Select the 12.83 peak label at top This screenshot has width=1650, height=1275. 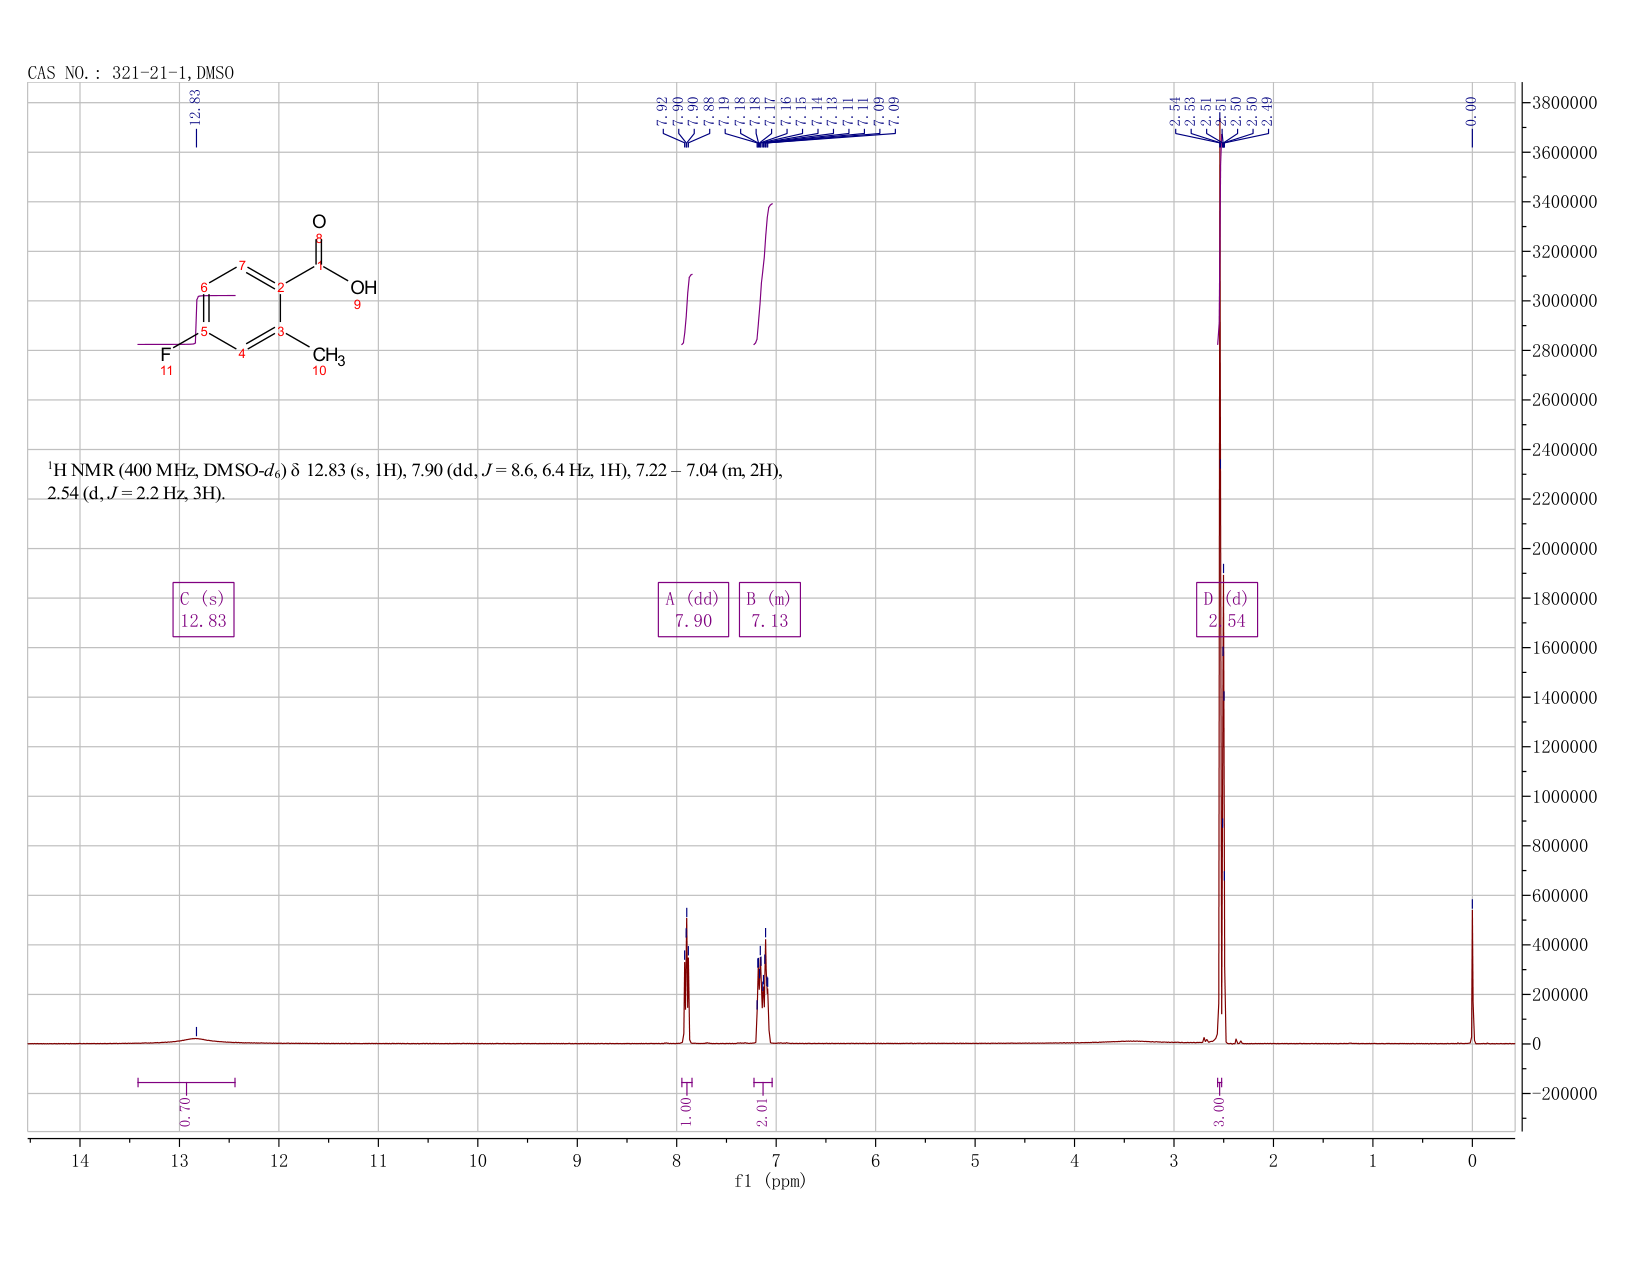pos(196,107)
